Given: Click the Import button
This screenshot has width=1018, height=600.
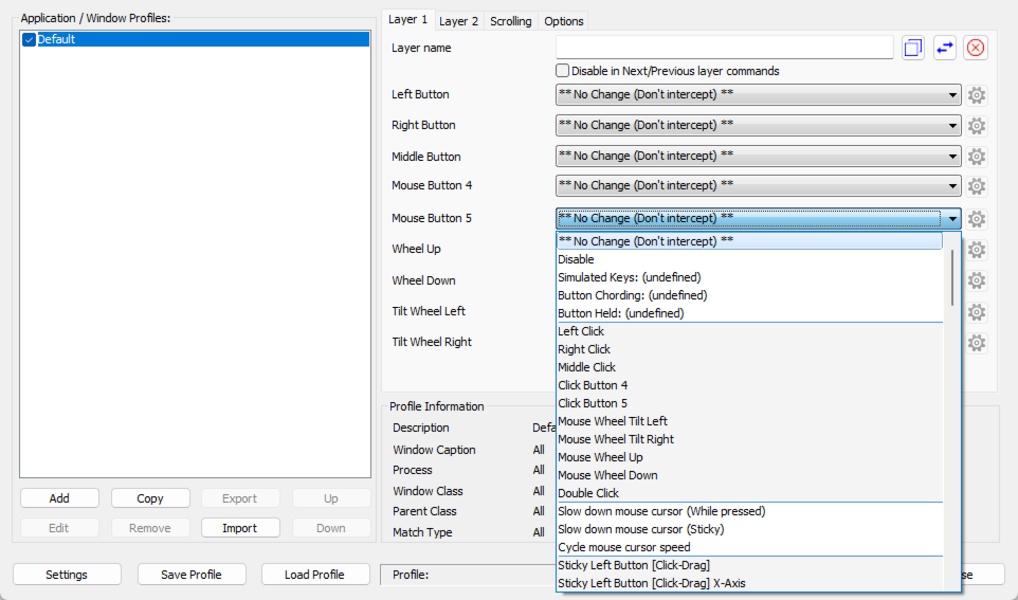Looking at the screenshot, I should click(x=239, y=528).
